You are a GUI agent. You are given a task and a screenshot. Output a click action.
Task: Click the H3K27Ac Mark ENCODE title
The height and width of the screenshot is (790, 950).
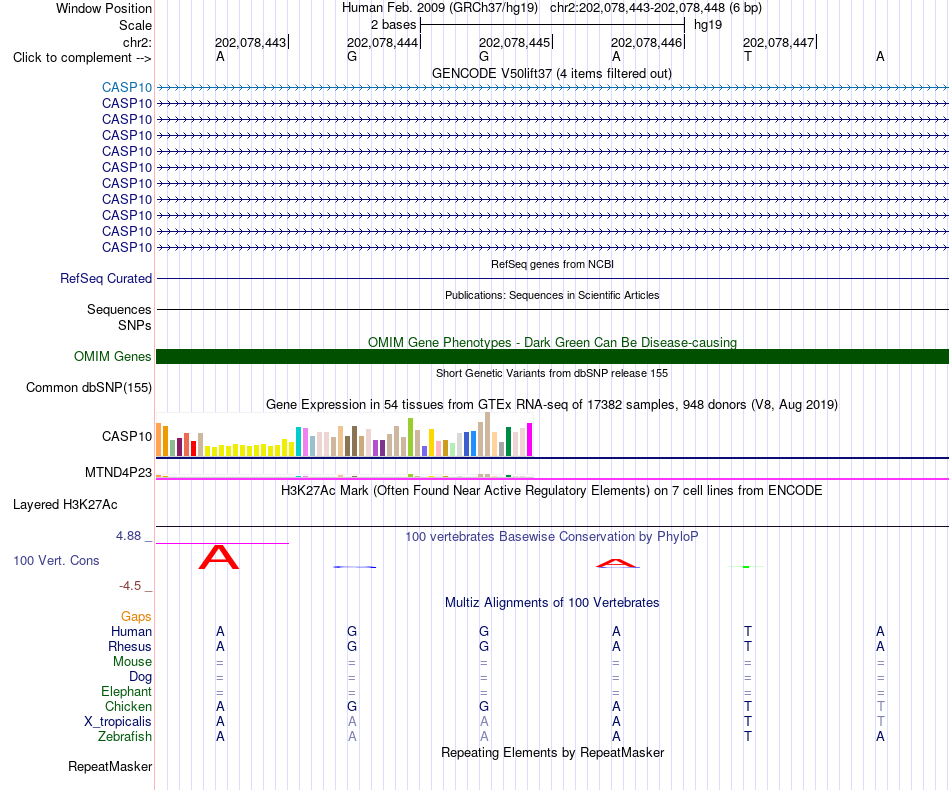click(552, 490)
